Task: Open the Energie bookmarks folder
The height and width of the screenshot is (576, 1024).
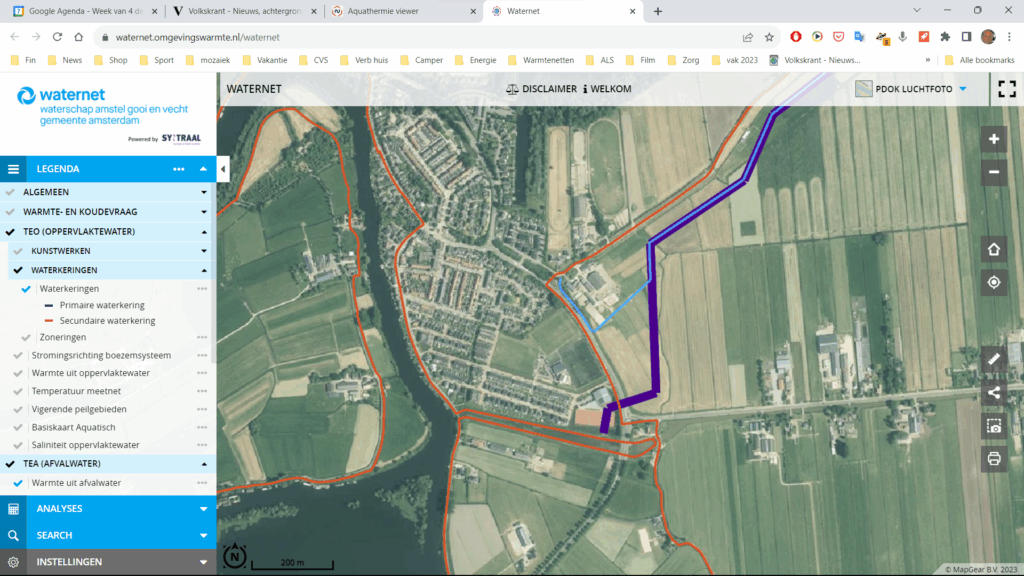Action: point(482,60)
